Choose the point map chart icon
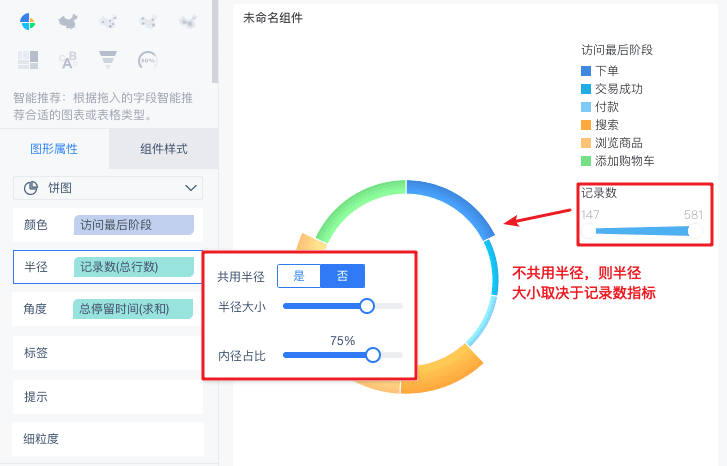The height and width of the screenshot is (466, 727). coord(108,21)
